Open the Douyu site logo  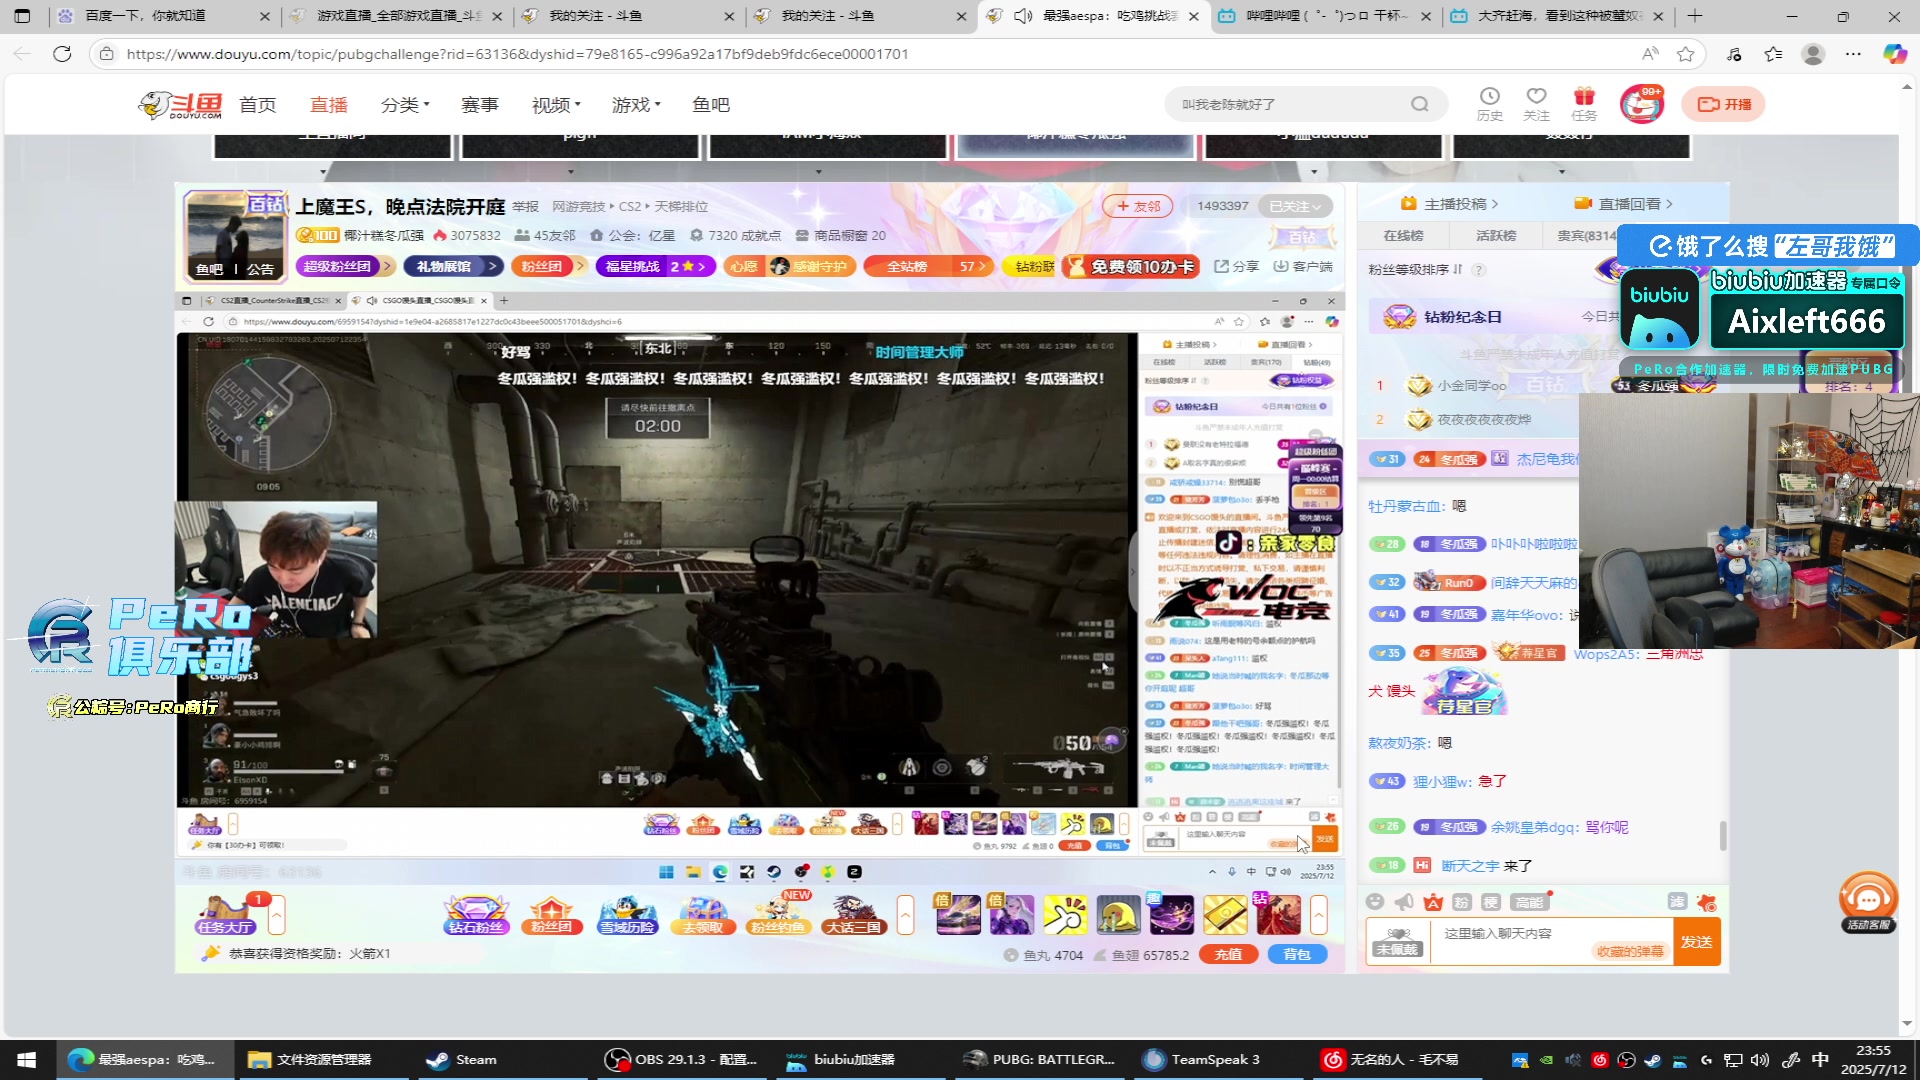coord(181,105)
